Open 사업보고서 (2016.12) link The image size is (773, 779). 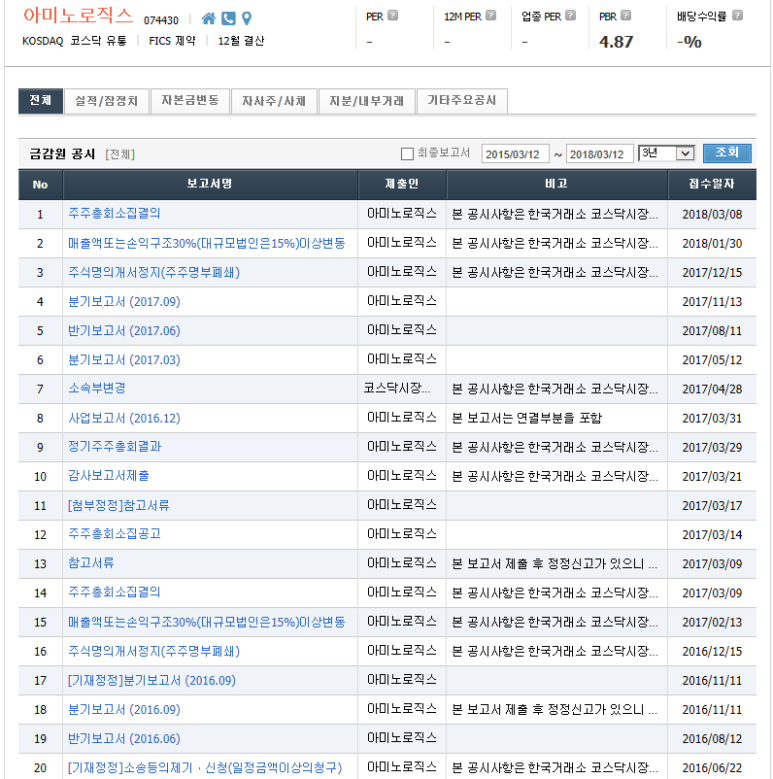(124, 418)
